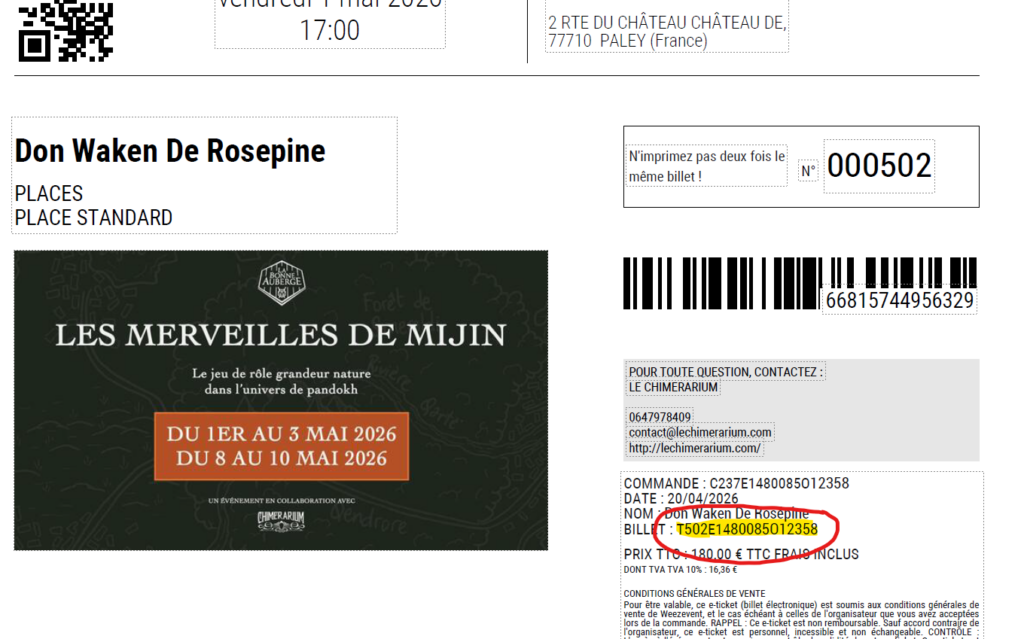Click the highlighted ticket code T502E1480085O12358
1024x639 pixels.
tap(746, 529)
